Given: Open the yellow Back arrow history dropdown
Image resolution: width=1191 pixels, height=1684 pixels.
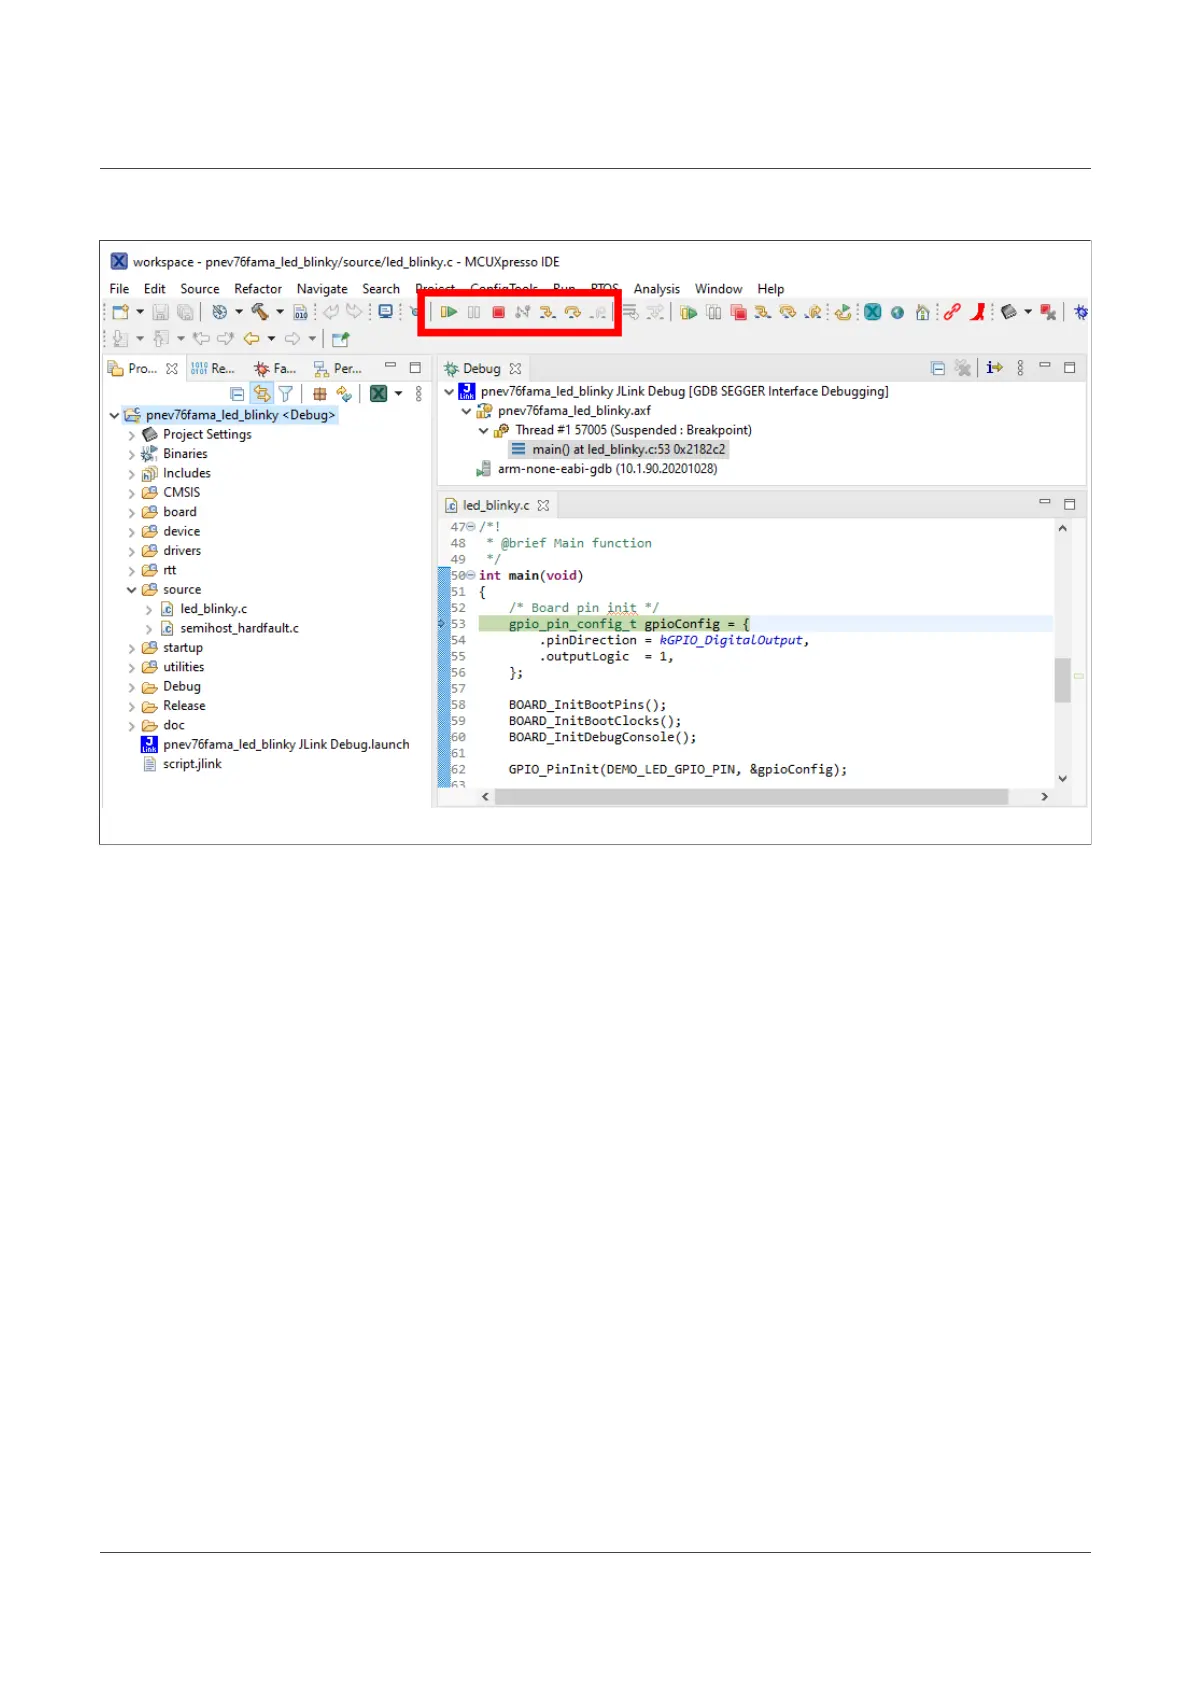Looking at the screenshot, I should point(271,338).
